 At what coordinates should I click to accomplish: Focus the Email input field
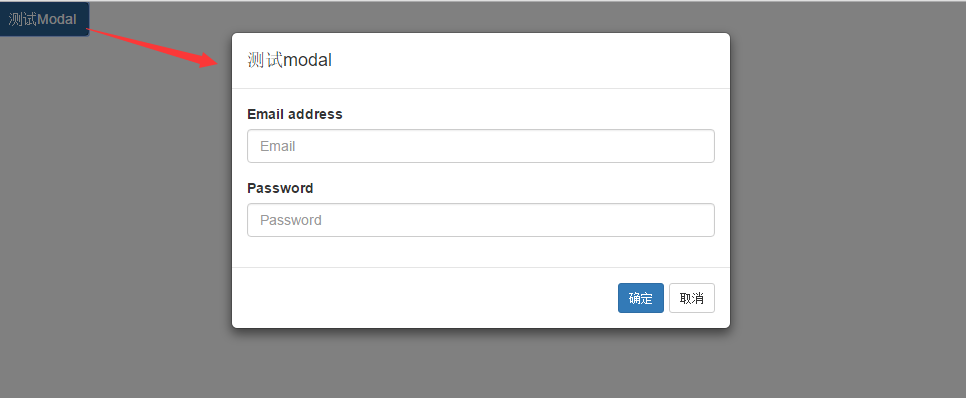tap(481, 146)
